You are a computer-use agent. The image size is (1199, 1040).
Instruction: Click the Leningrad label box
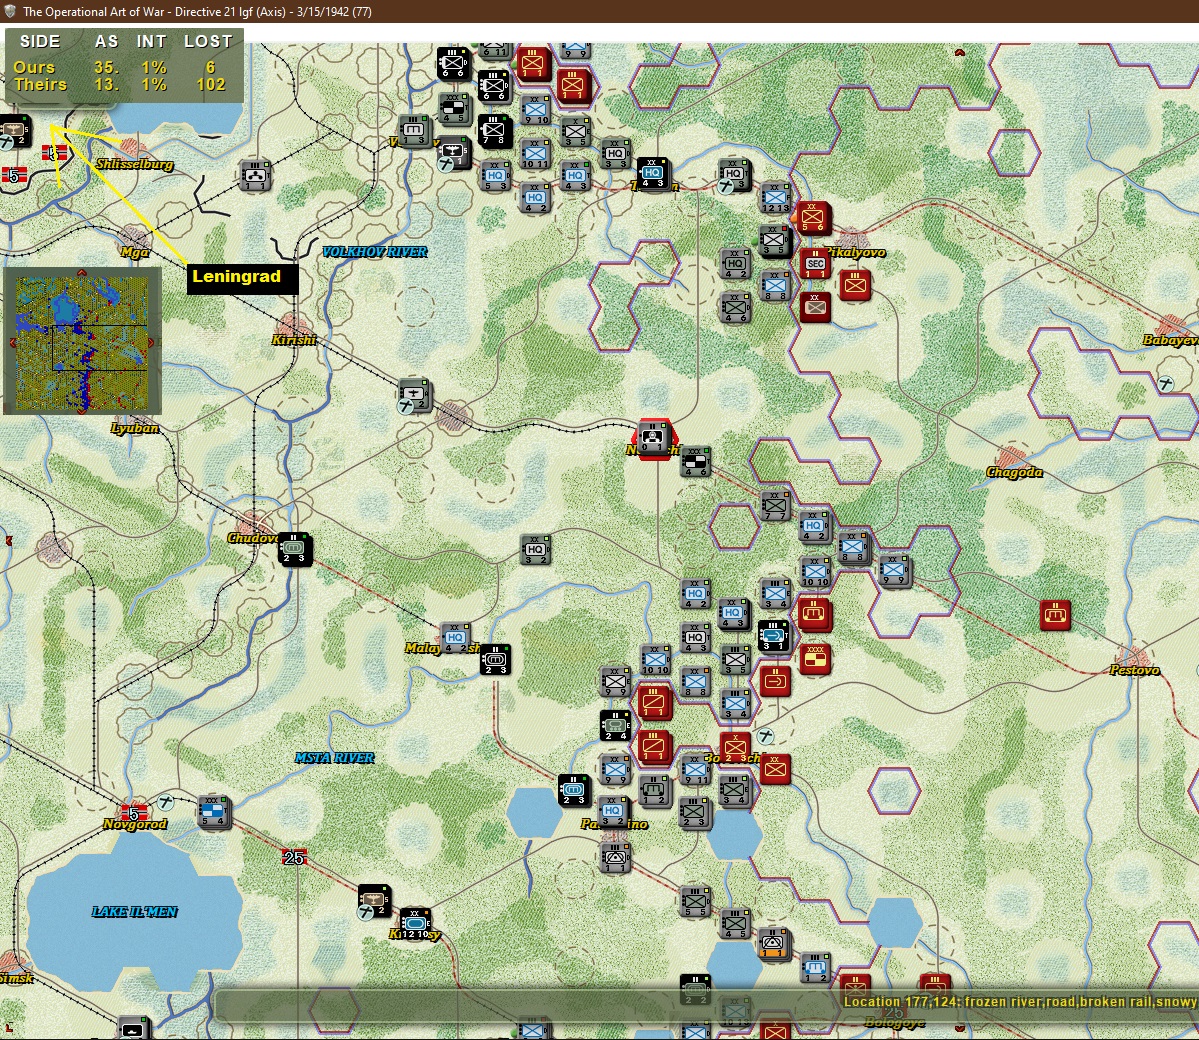pyautogui.click(x=242, y=278)
